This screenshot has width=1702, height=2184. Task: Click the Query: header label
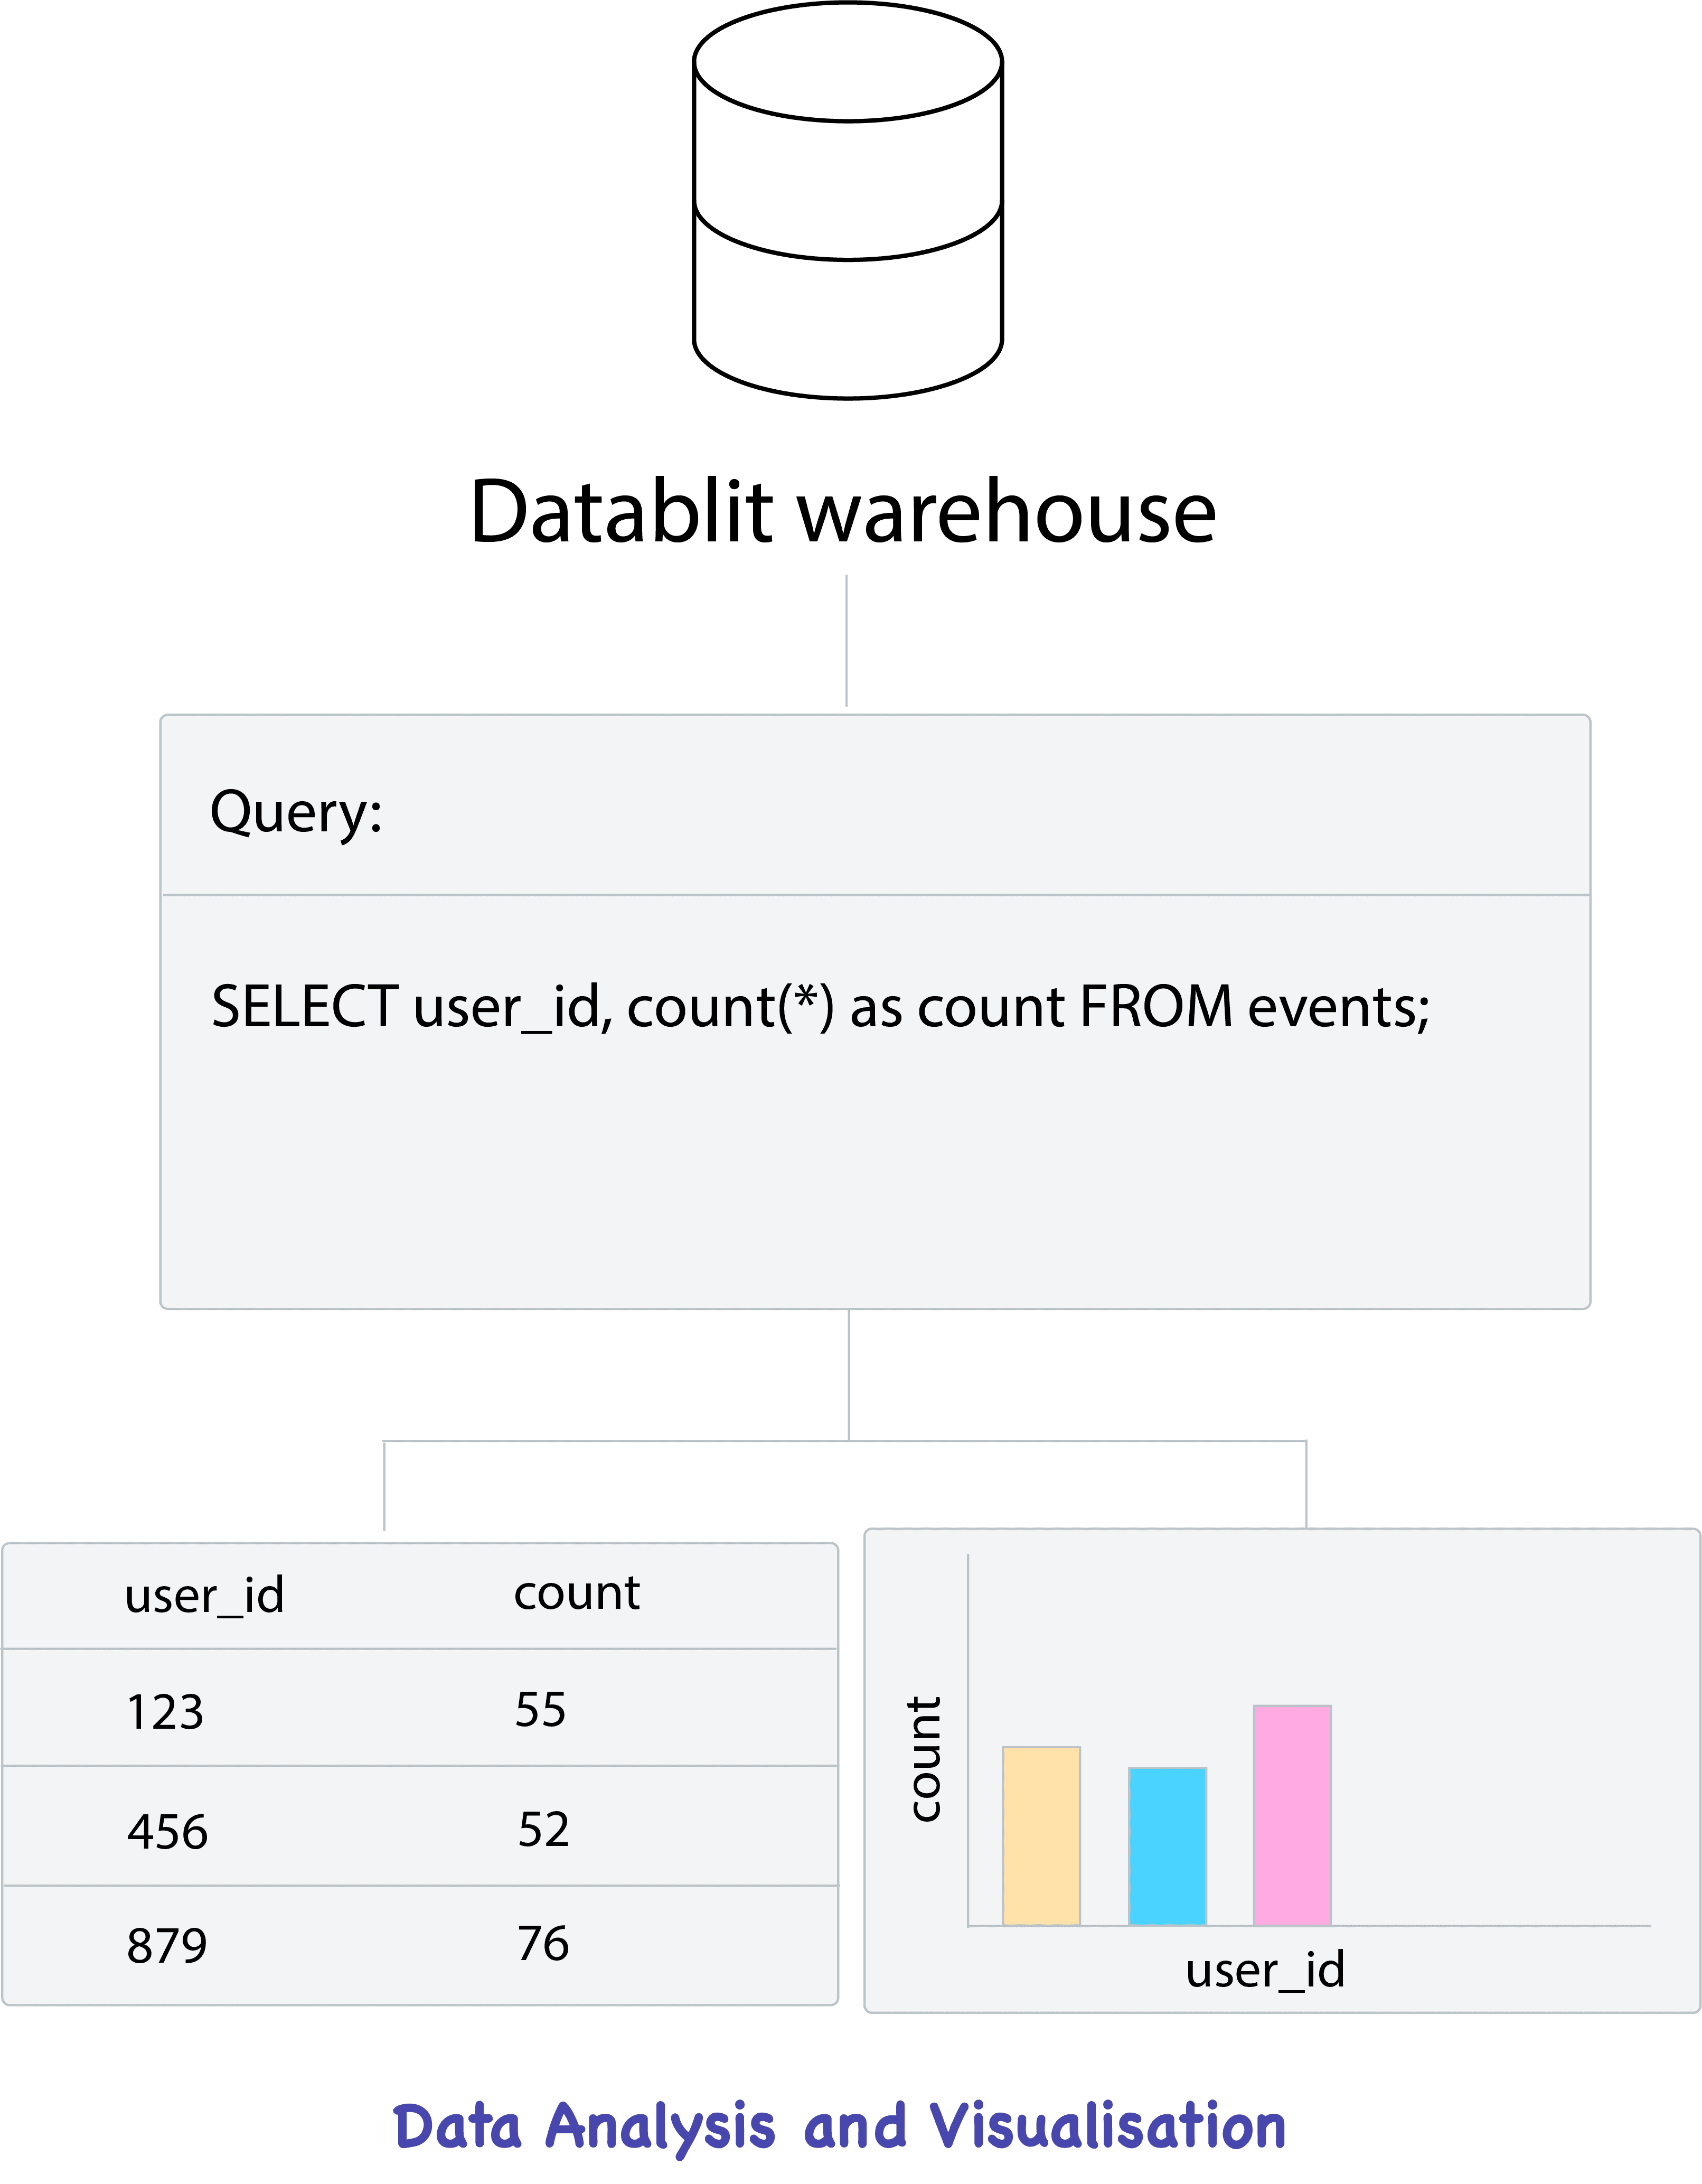296,811
